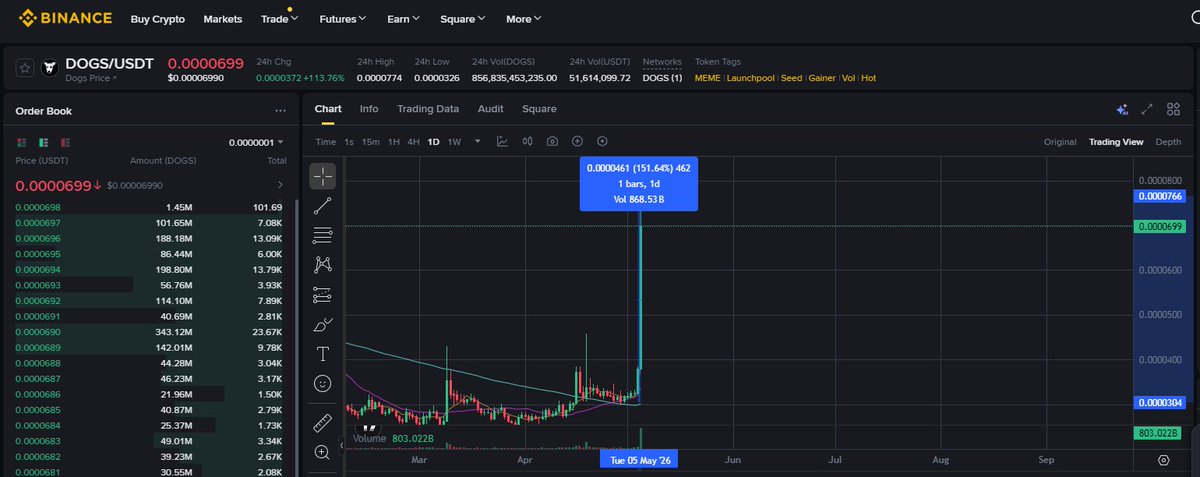Click the Vol token tag
This screenshot has width=1200, height=477.
pyautogui.click(x=848, y=78)
